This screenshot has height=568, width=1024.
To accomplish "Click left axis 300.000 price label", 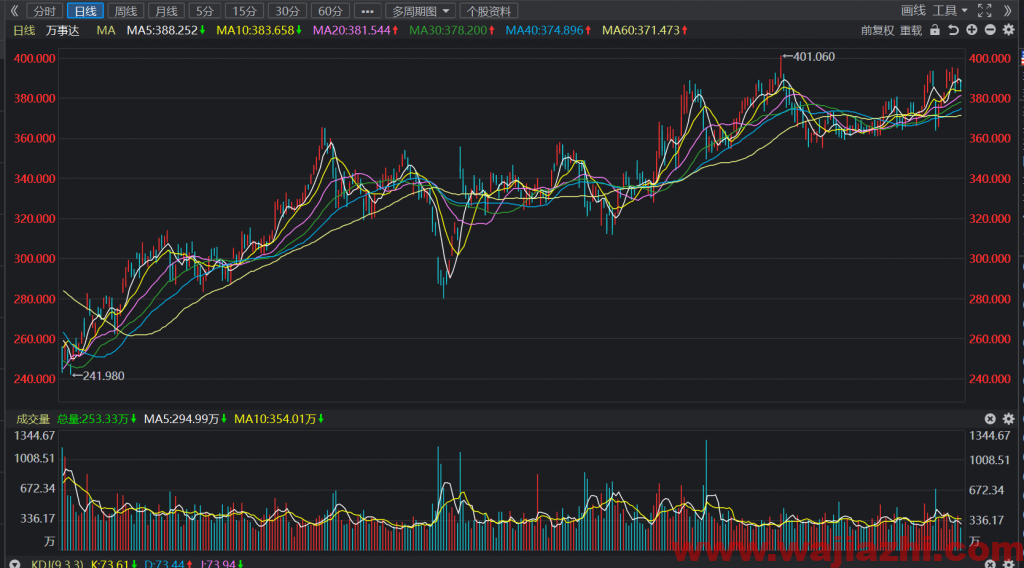I will coord(35,259).
